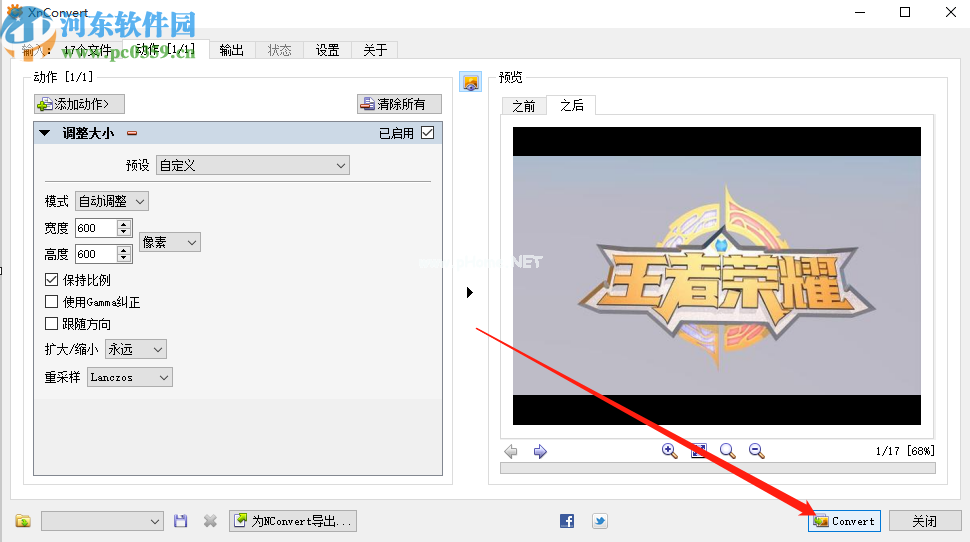
Task: Click the 清除所有 button
Action: [x=399, y=104]
